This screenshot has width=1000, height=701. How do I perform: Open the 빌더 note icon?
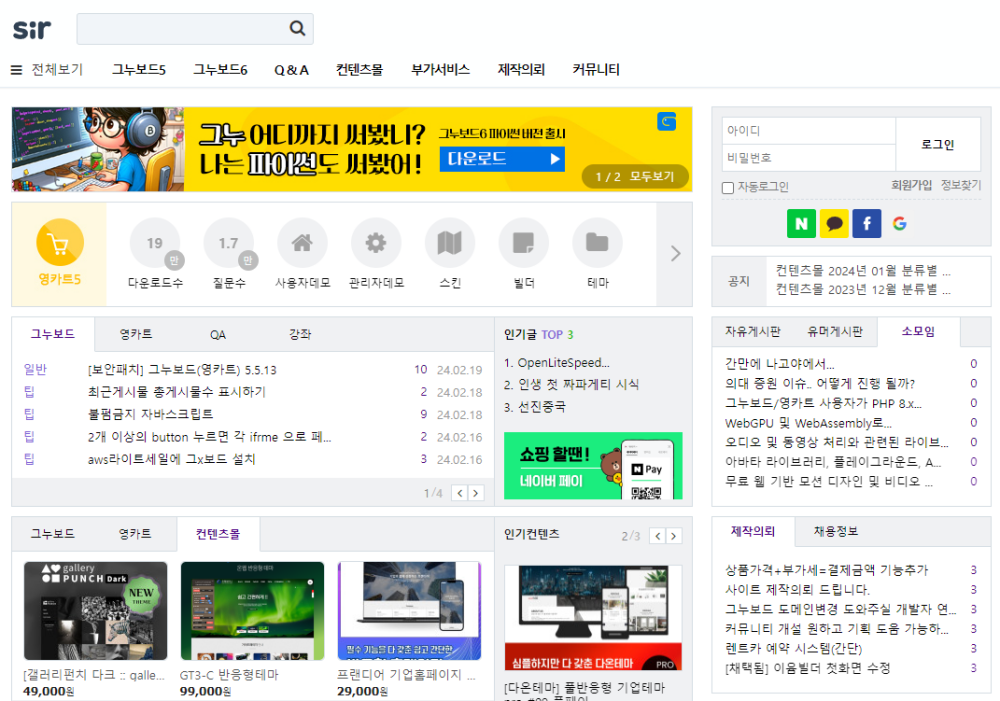point(524,243)
